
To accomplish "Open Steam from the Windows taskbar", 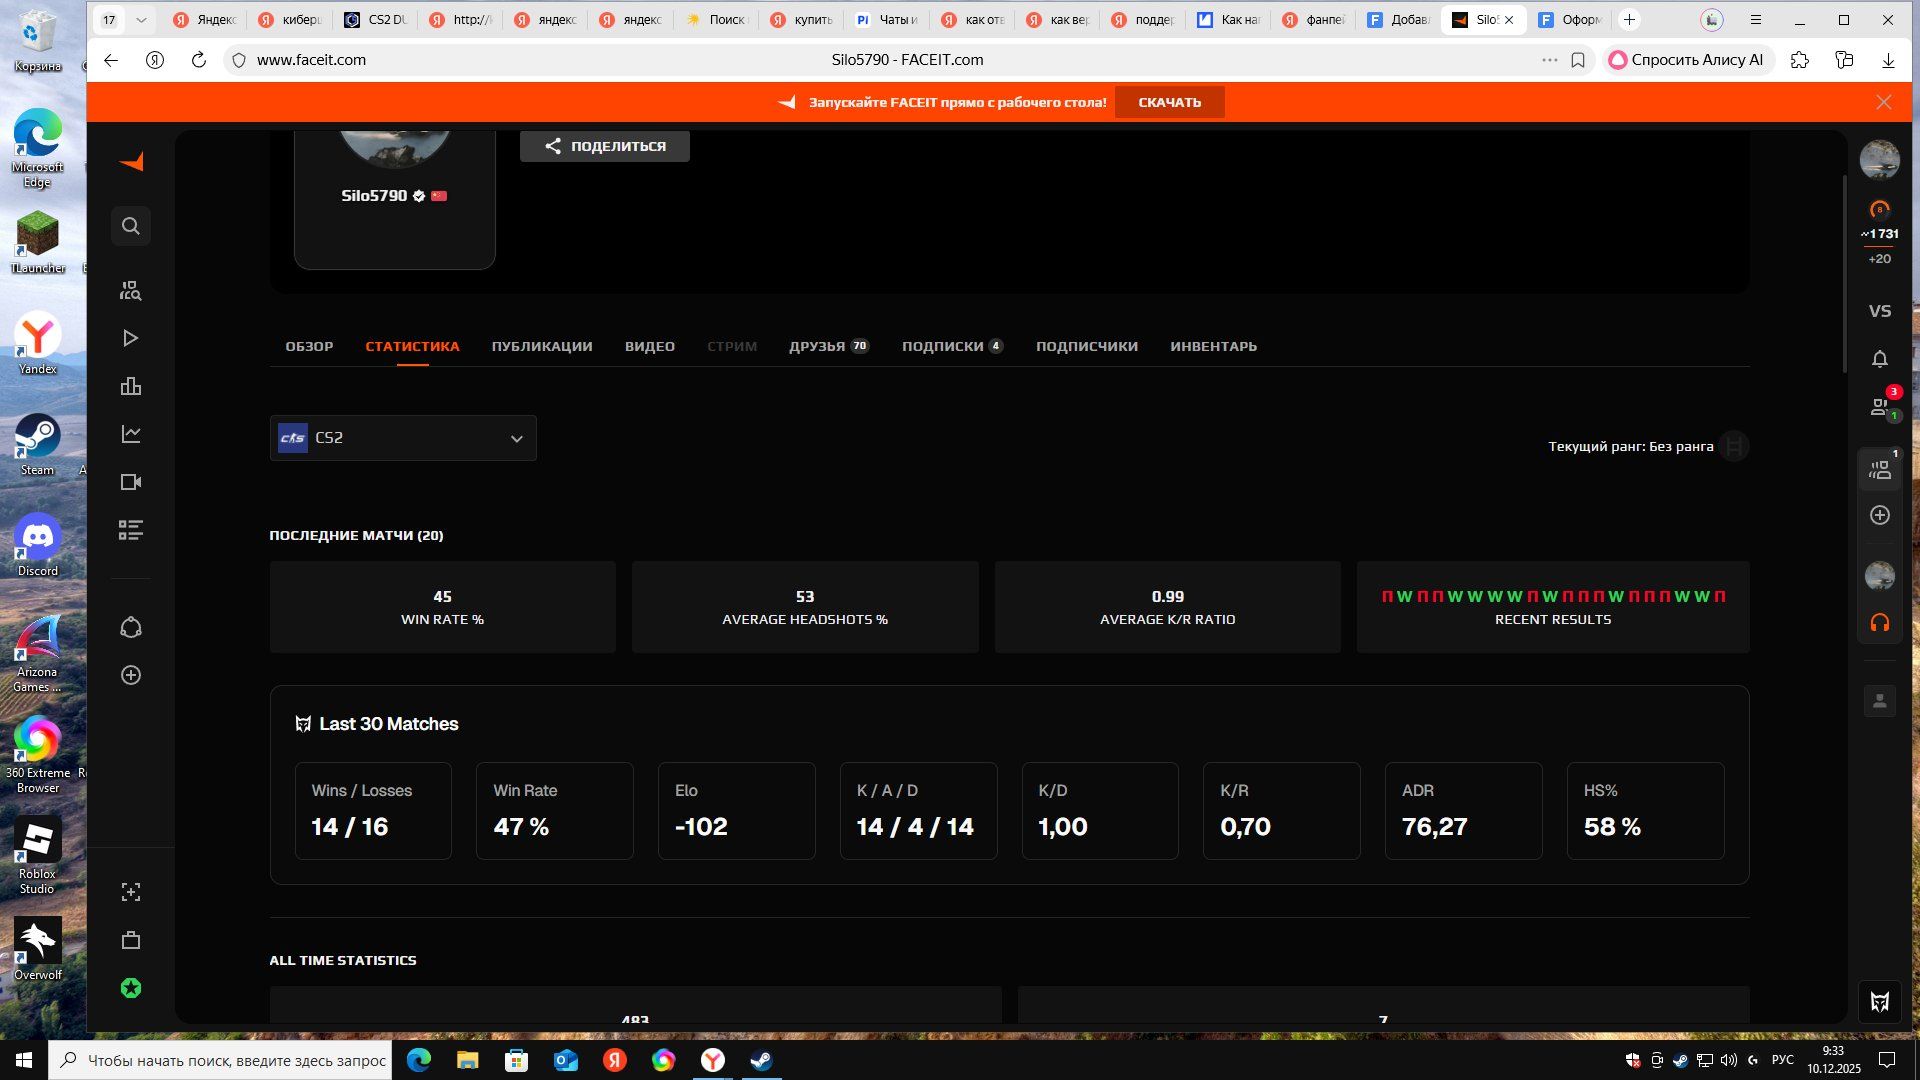I will [x=761, y=1060].
